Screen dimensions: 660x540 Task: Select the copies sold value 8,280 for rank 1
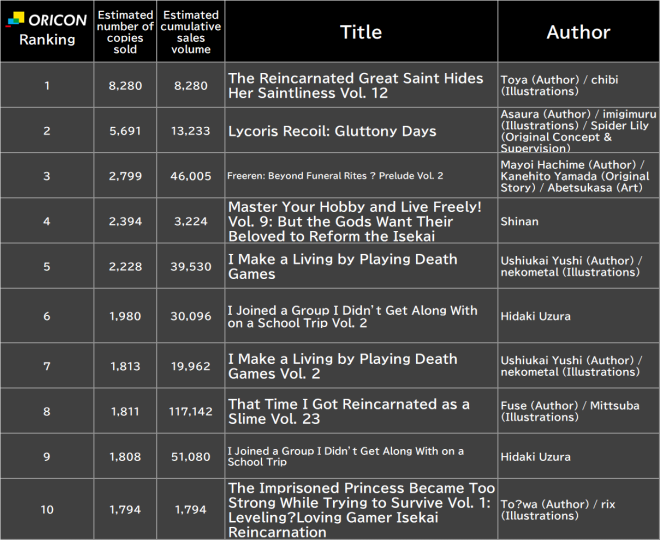point(125,86)
